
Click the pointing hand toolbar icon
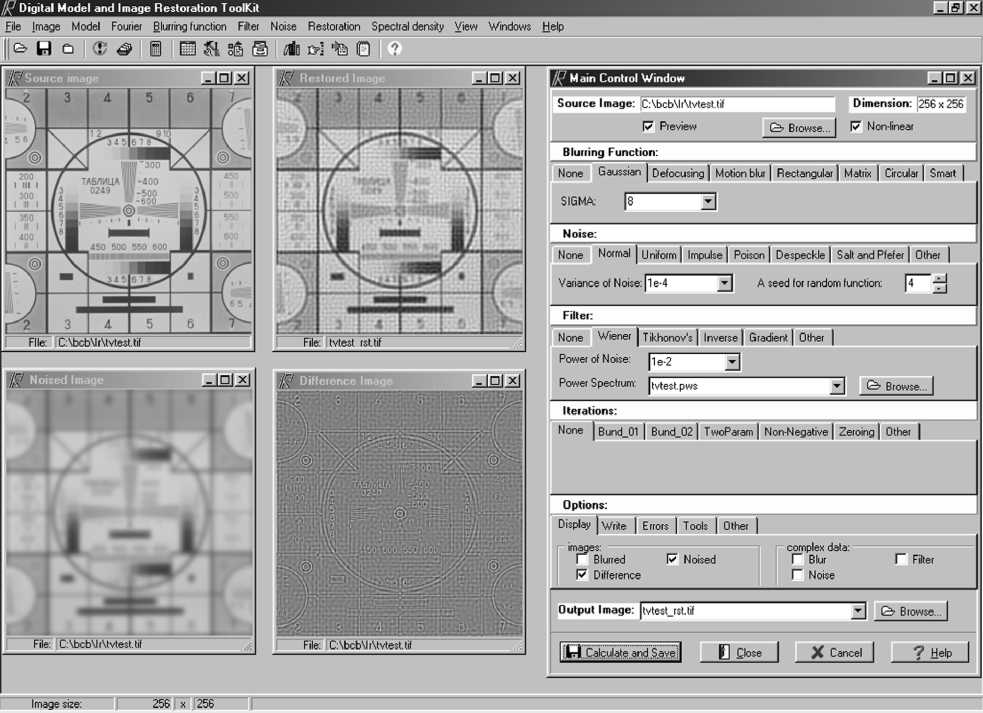(315, 48)
